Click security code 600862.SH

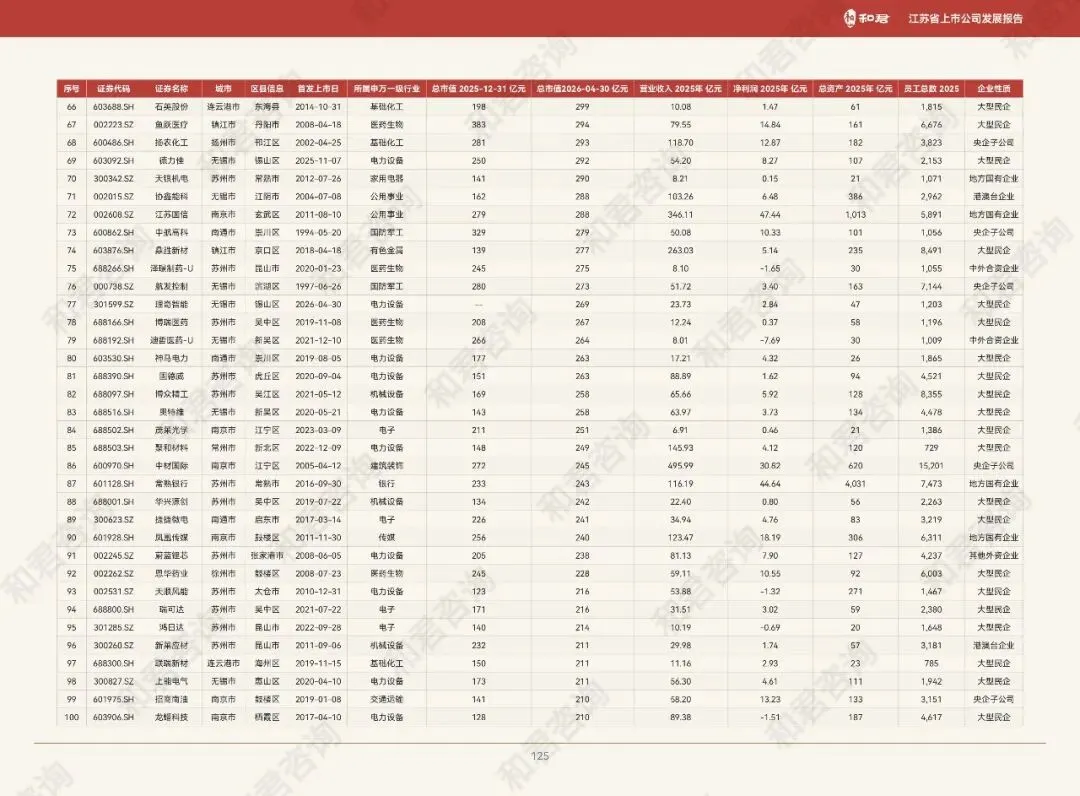click(x=114, y=233)
